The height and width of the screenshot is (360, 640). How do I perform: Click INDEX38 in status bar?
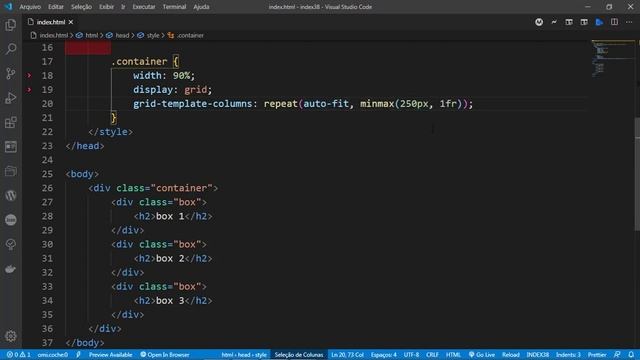coord(538,355)
